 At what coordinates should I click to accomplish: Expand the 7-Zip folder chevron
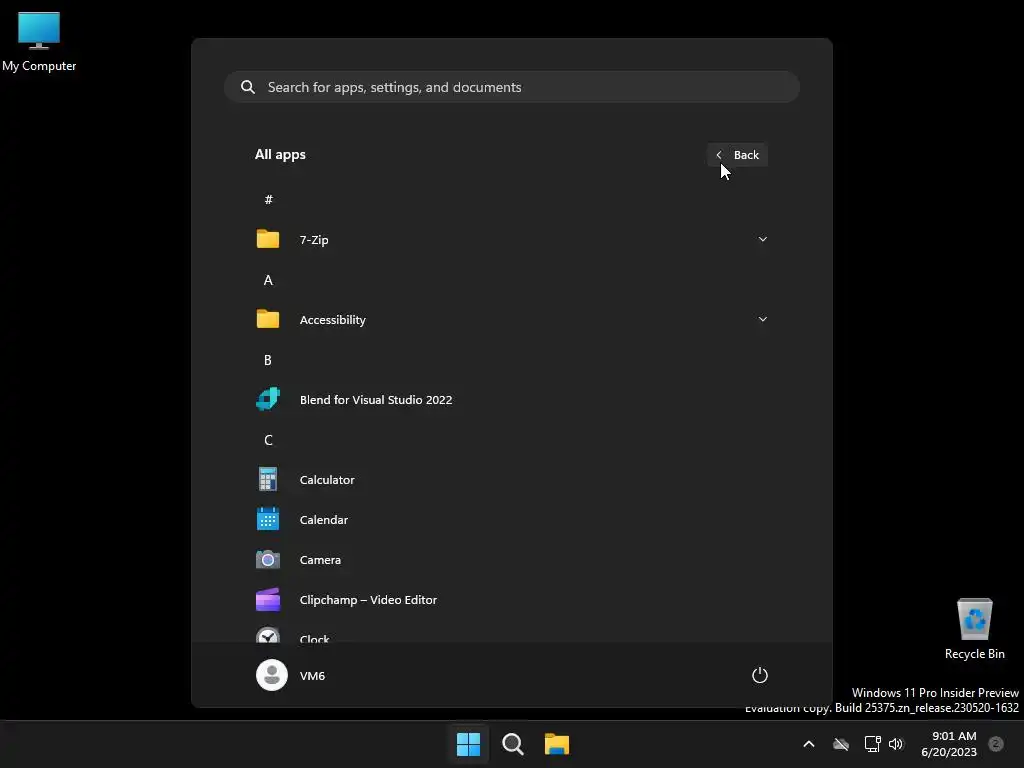763,240
